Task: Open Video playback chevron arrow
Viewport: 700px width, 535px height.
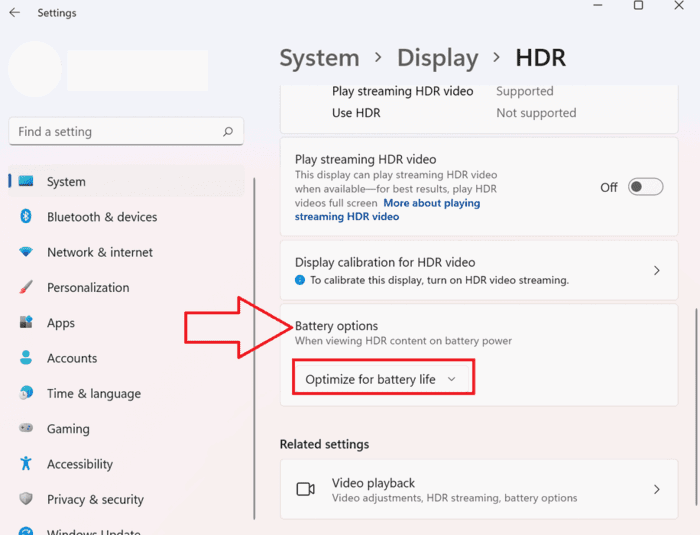Action: click(656, 489)
